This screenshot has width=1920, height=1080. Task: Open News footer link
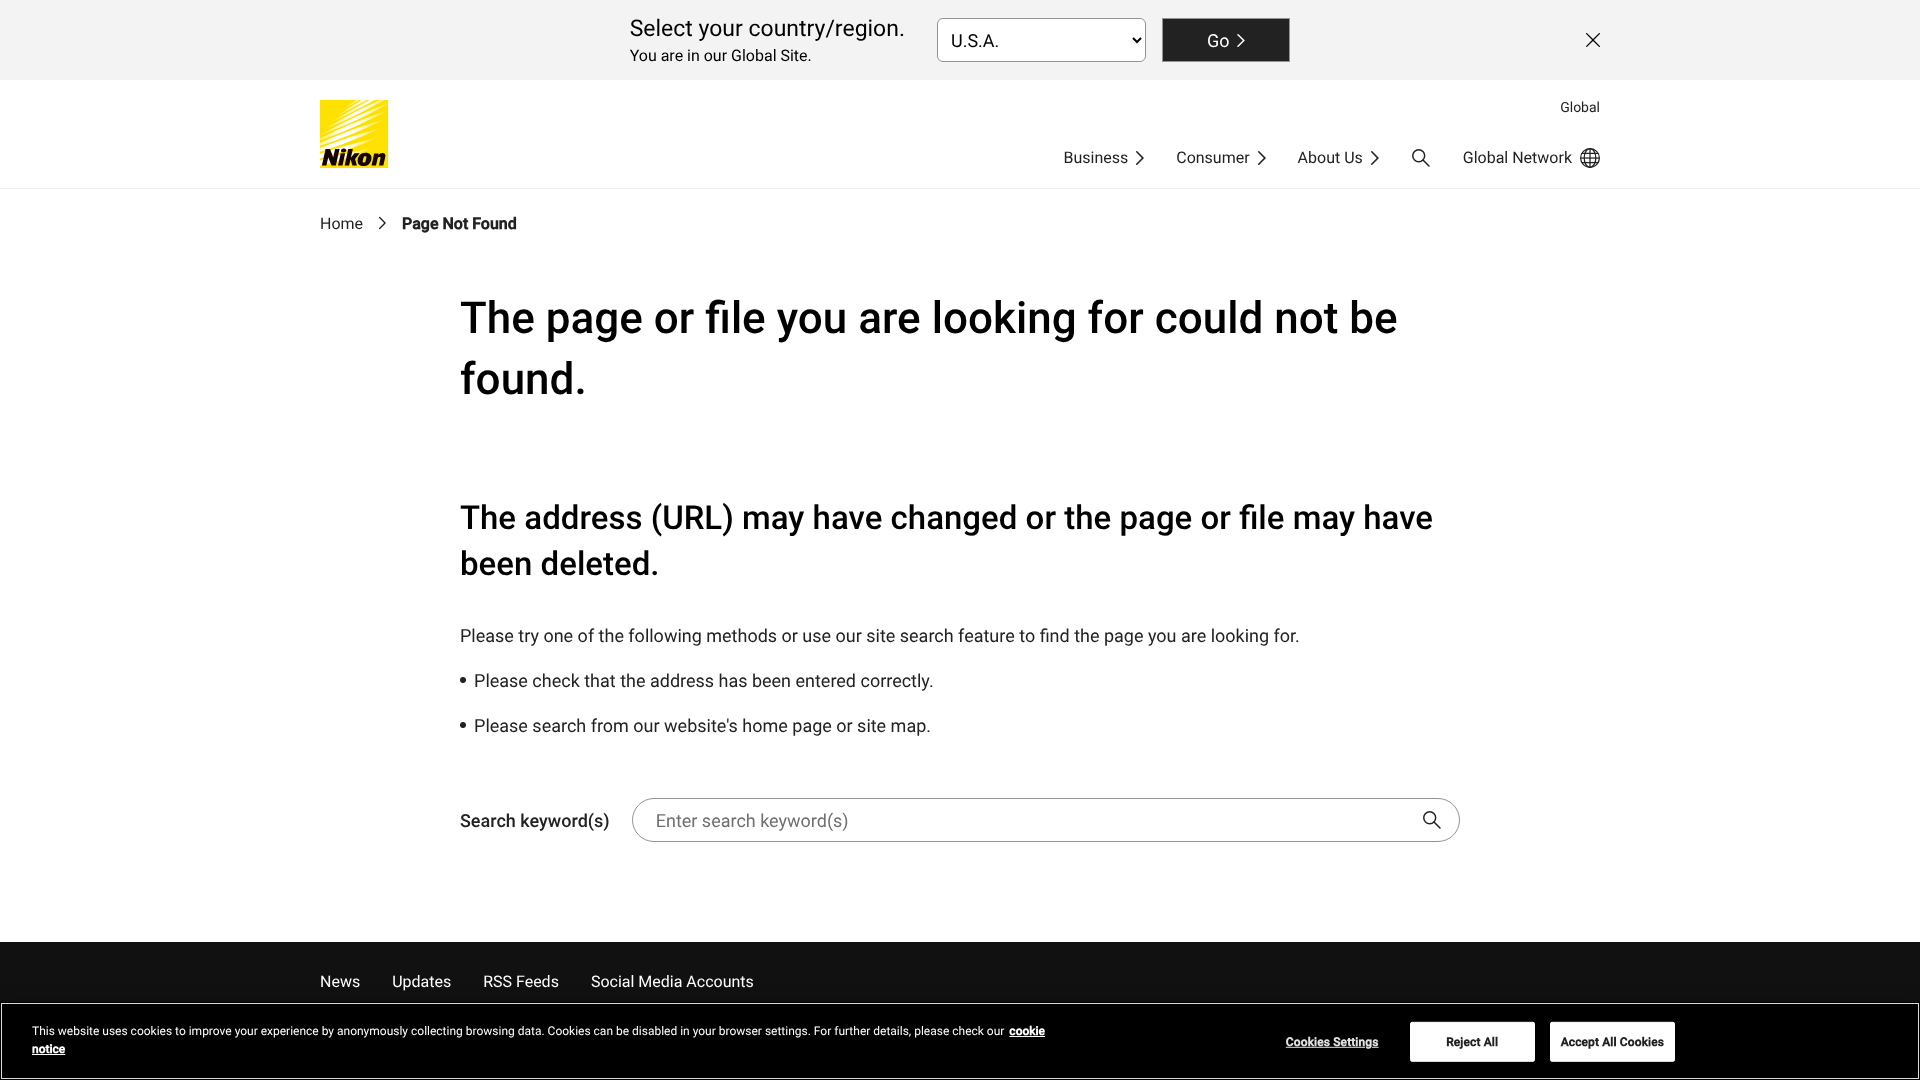(x=340, y=982)
